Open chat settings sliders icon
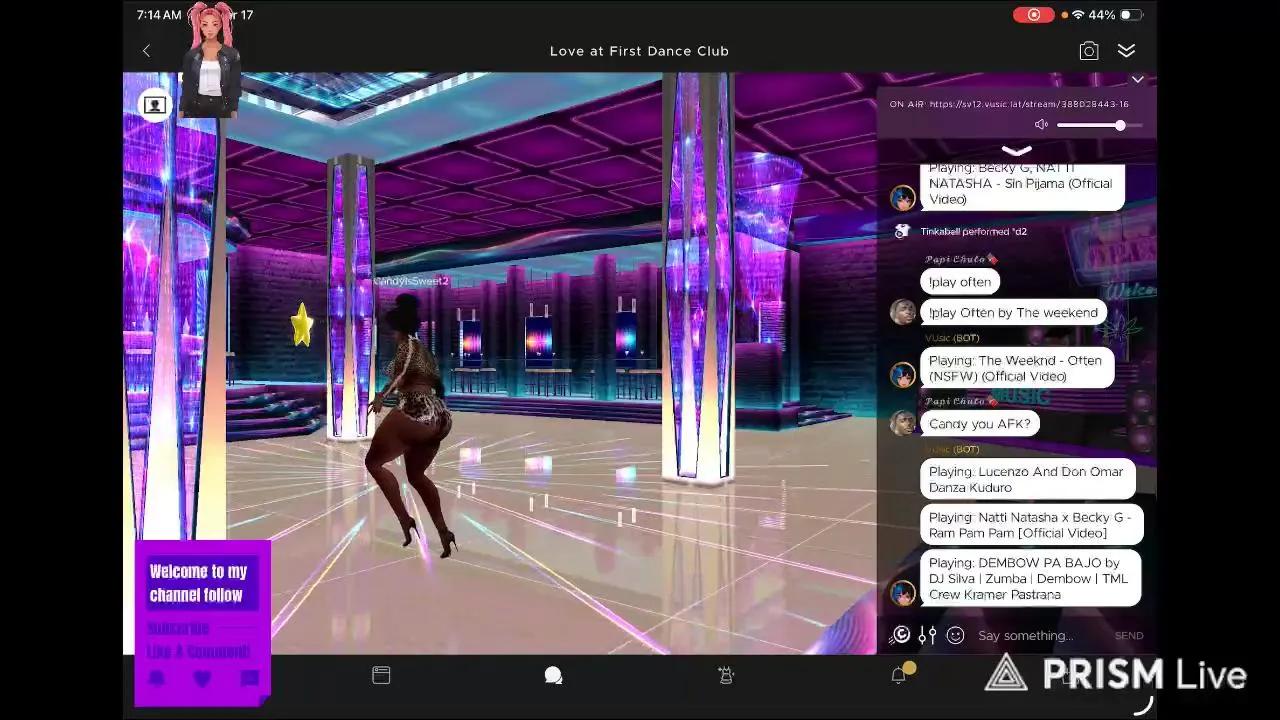The image size is (1280, 720). point(928,635)
